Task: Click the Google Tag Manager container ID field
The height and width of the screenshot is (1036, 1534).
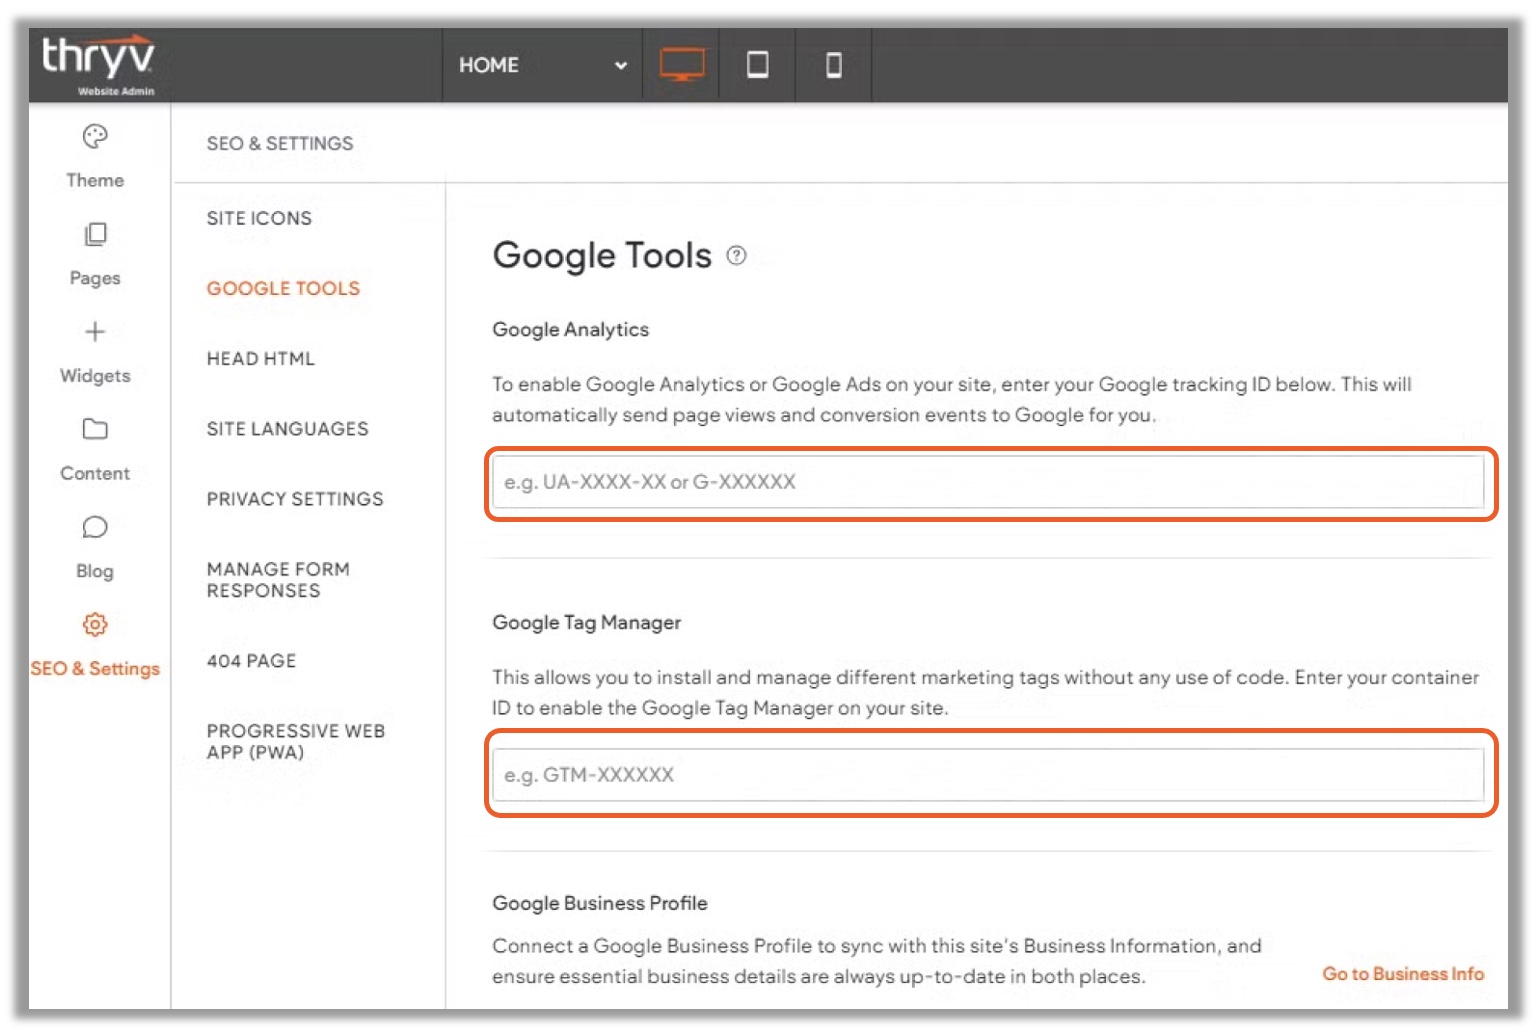Action: [988, 775]
